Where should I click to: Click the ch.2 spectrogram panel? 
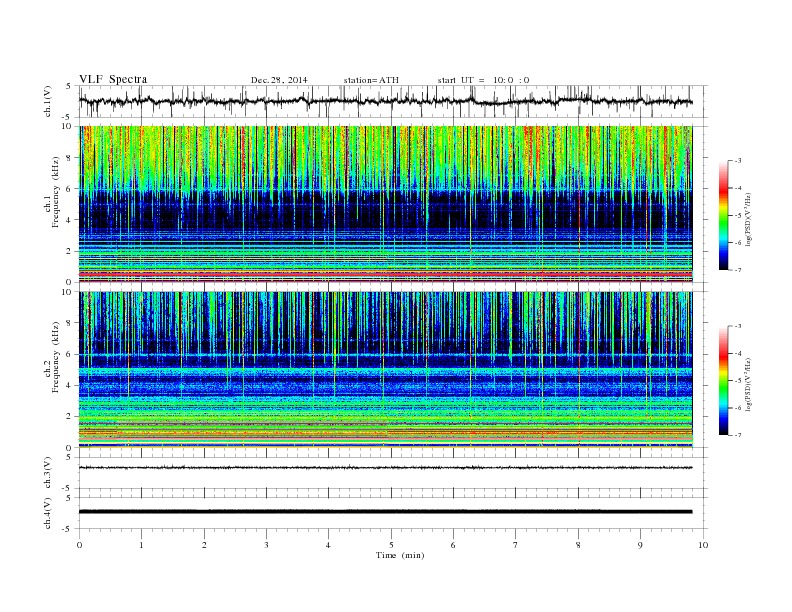pos(385,370)
